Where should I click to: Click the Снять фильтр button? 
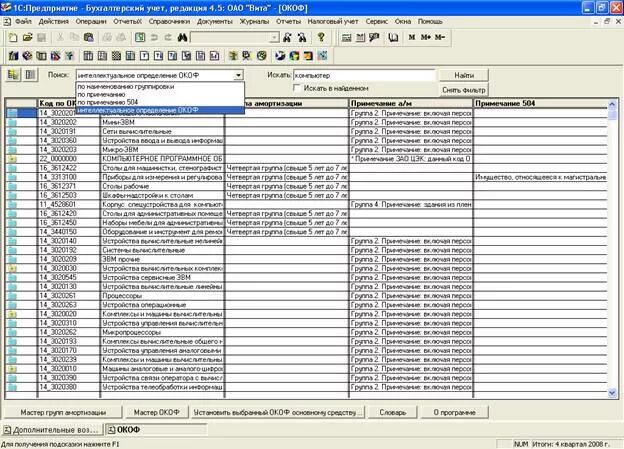464,90
